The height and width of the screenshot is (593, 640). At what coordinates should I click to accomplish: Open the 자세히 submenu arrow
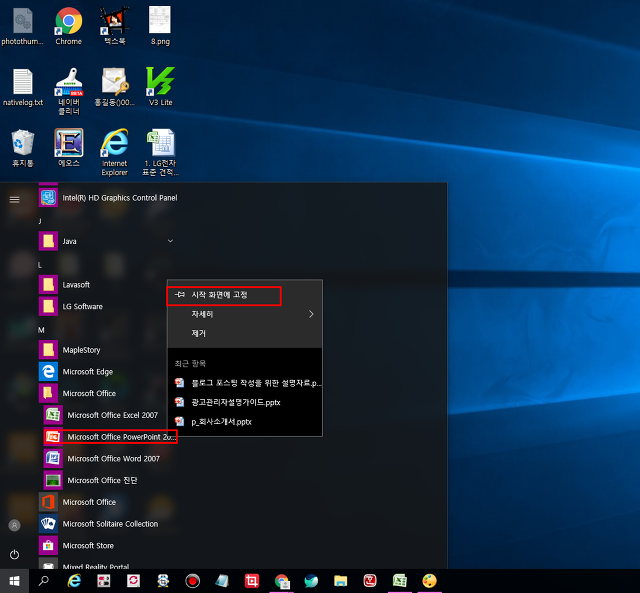pos(311,314)
